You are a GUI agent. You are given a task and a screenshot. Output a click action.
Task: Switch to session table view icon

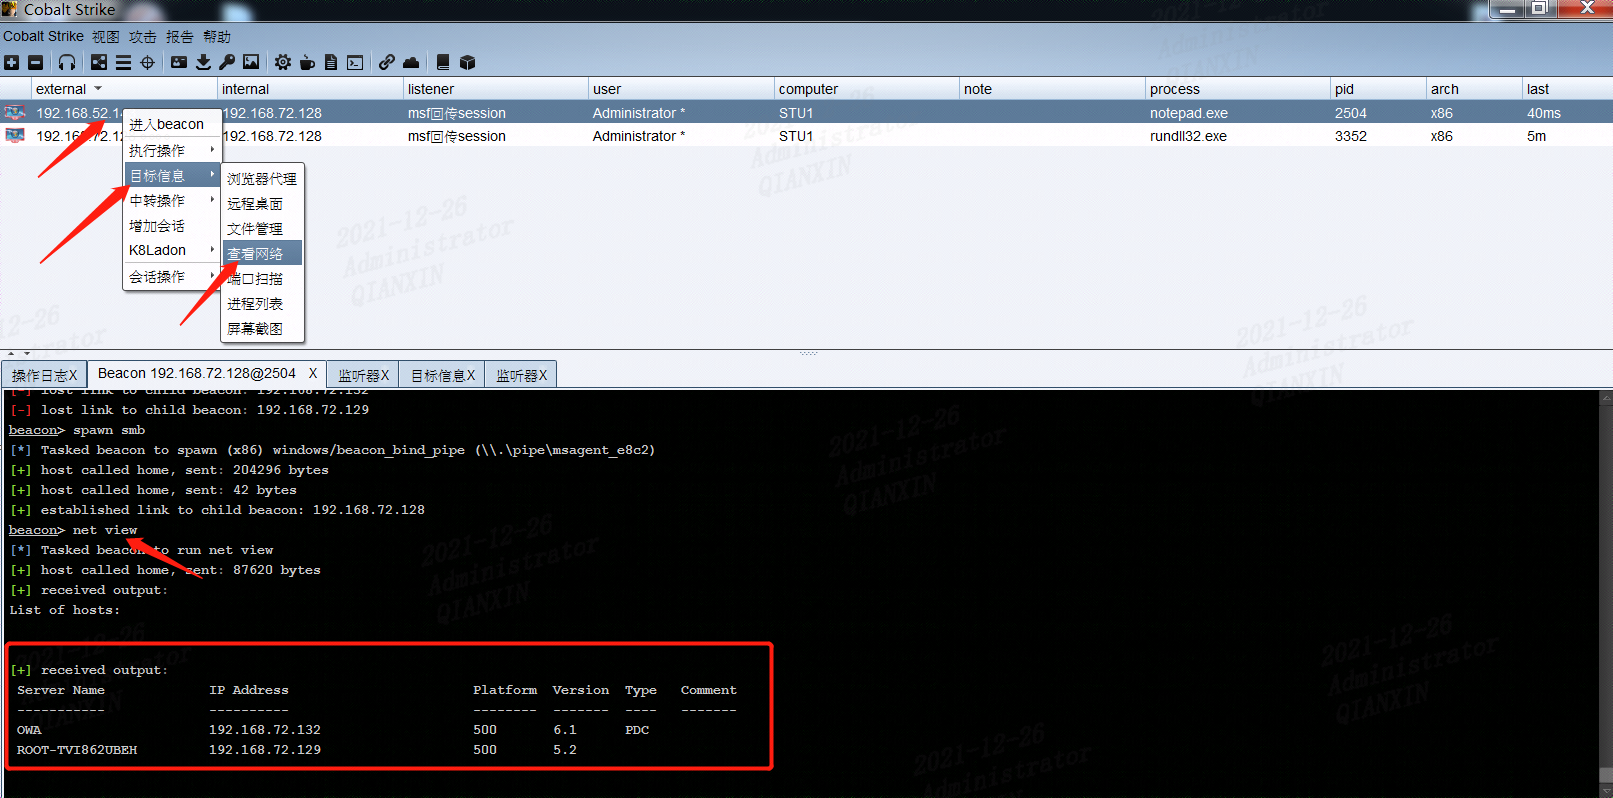click(x=123, y=62)
